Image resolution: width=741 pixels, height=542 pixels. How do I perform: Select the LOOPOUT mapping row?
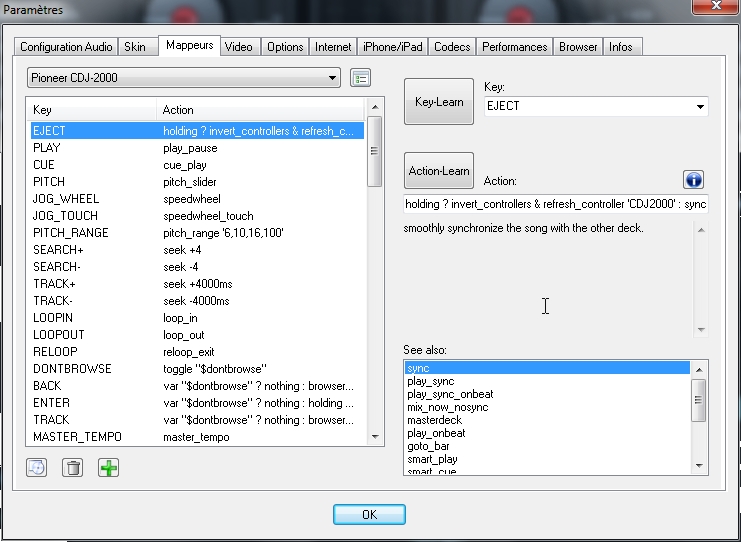197,335
